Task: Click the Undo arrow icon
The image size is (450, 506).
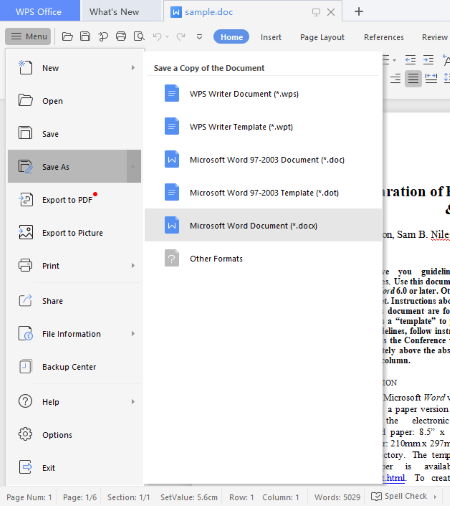Action: click(157, 36)
